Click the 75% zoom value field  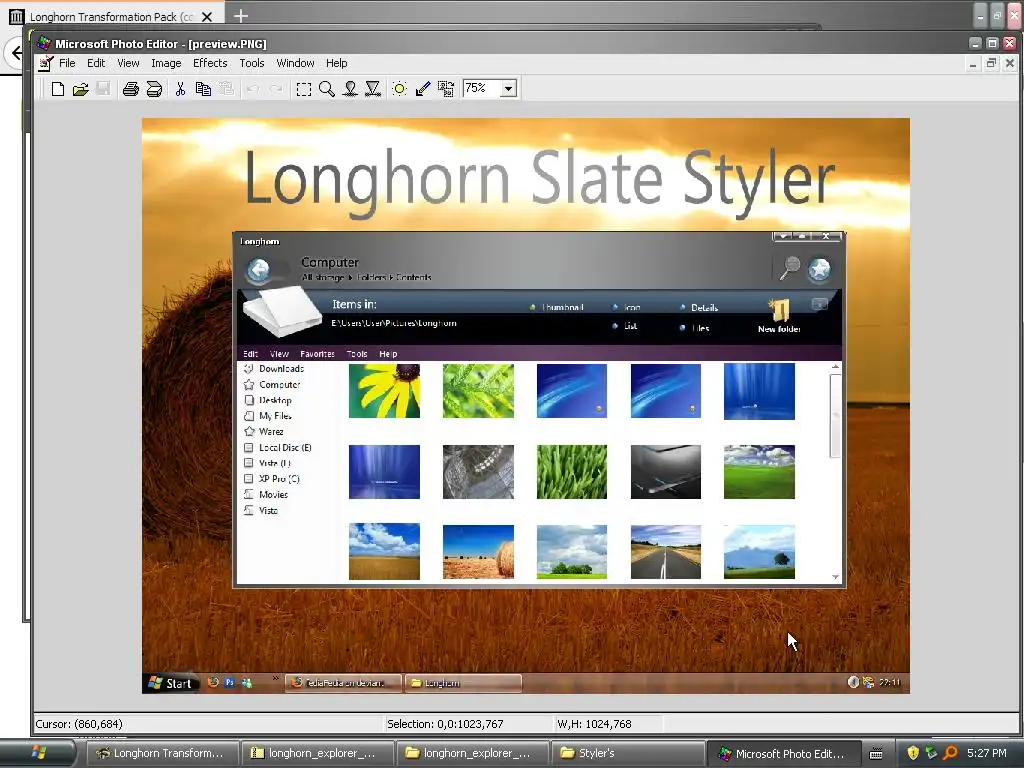481,88
